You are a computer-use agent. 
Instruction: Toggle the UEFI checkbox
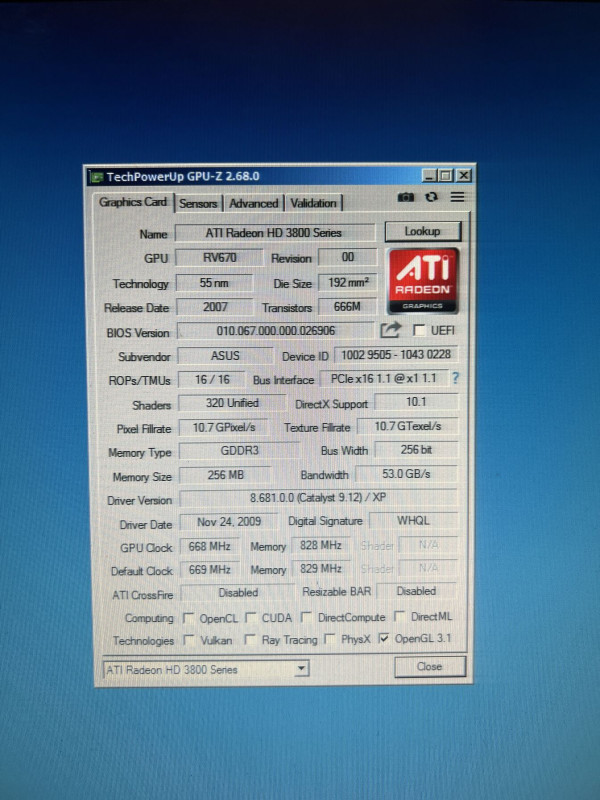click(x=419, y=330)
